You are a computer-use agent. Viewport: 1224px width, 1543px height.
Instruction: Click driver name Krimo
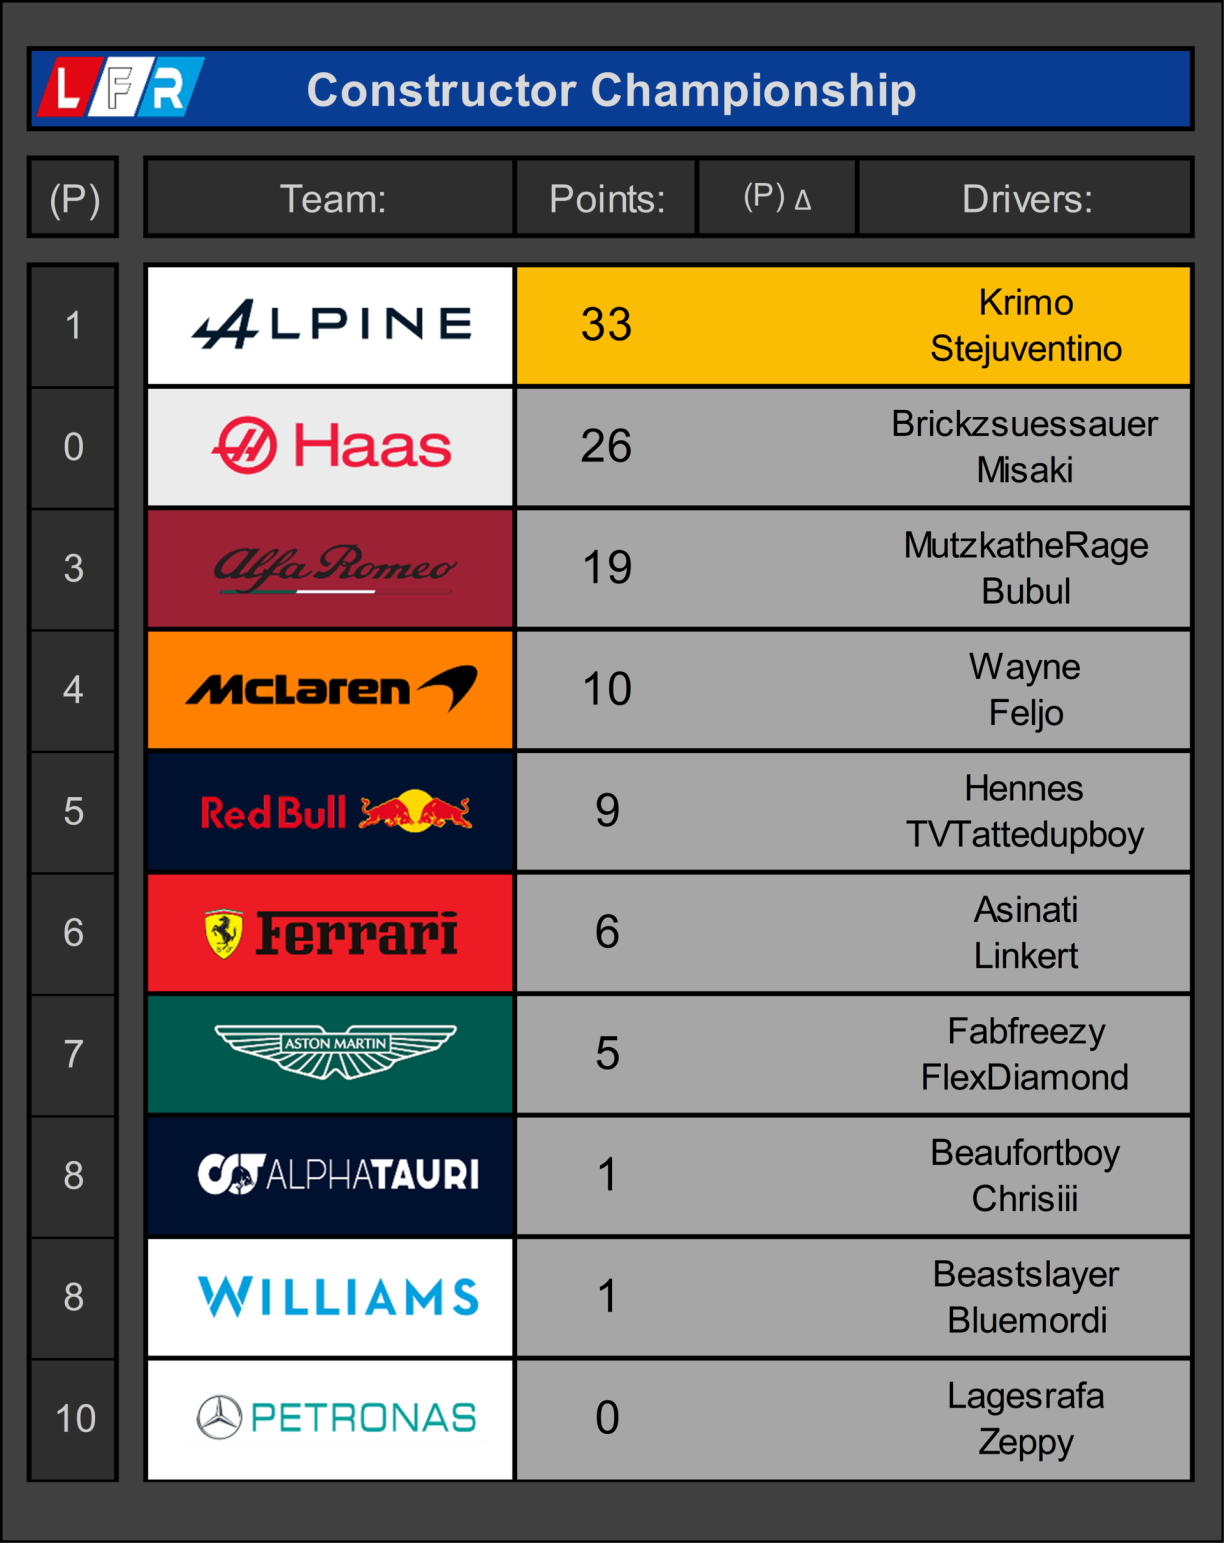pos(1026,302)
